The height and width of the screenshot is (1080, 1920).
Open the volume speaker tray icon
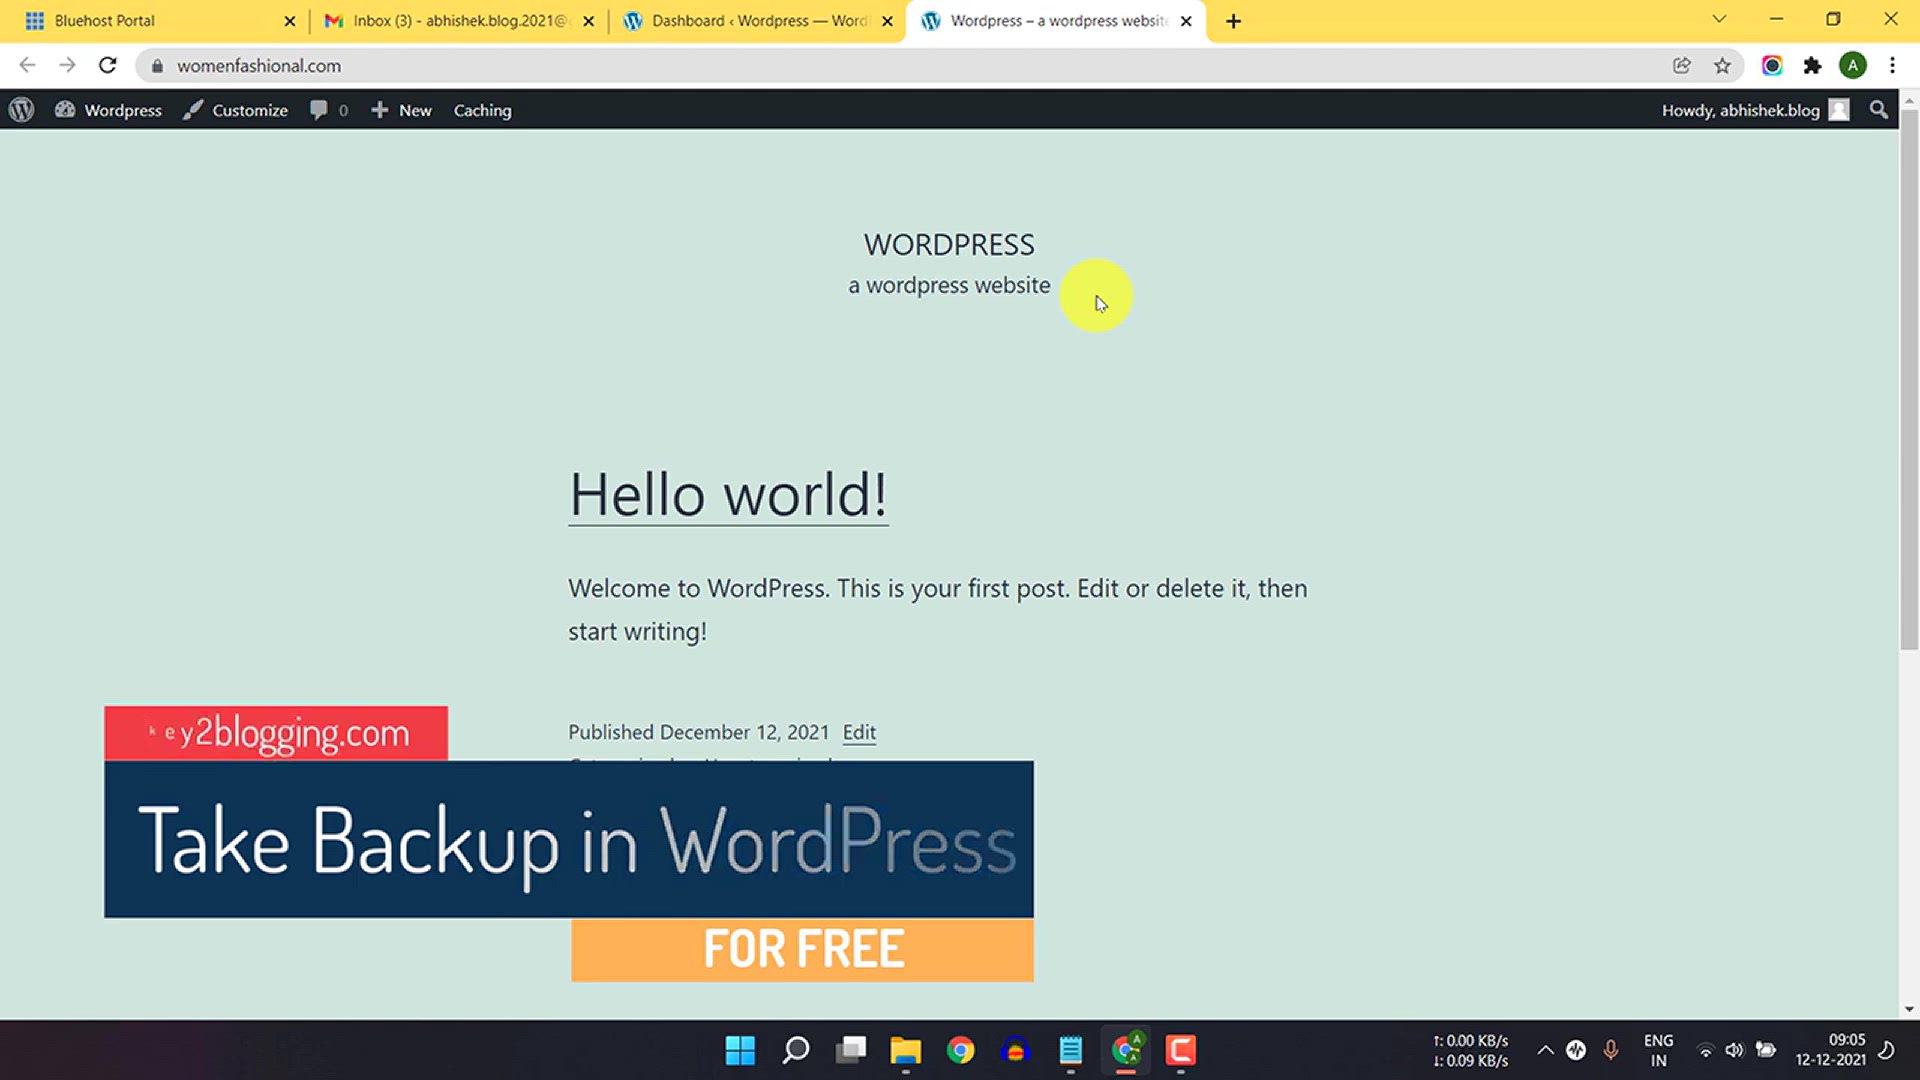coord(1735,1050)
